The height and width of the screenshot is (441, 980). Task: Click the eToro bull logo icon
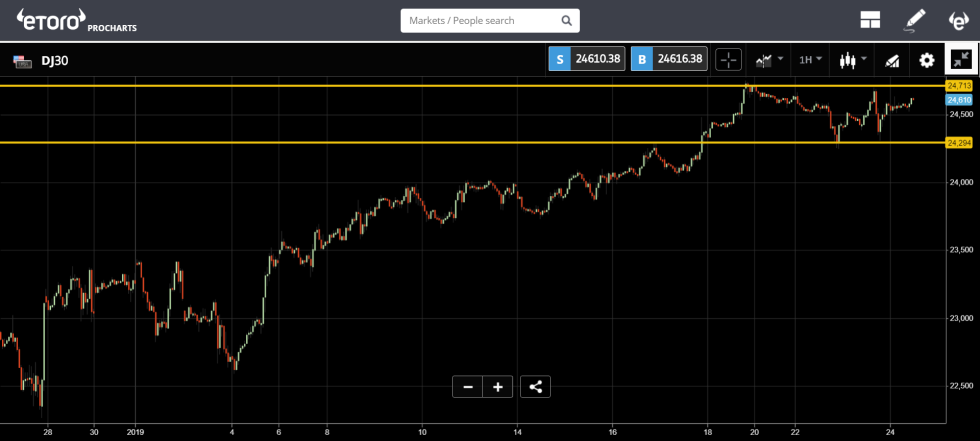click(x=957, y=20)
